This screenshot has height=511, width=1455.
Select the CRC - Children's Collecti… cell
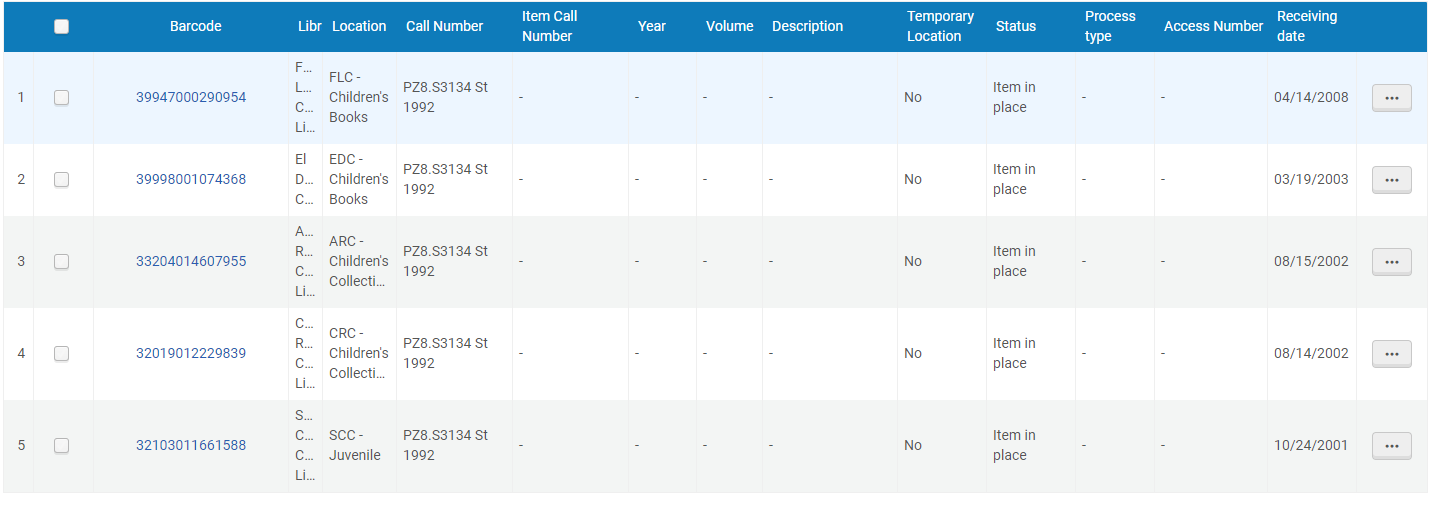[359, 354]
